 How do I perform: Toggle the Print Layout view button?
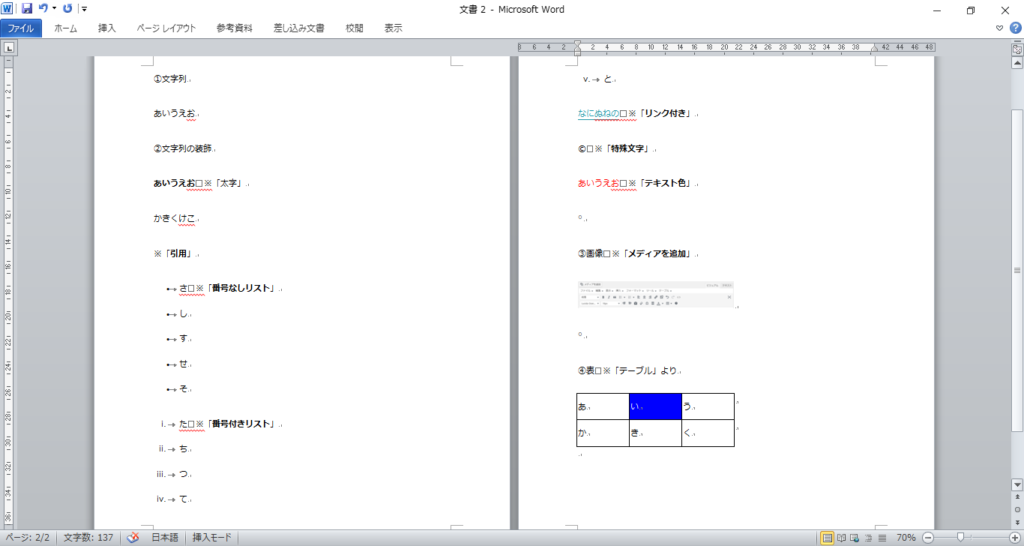828,538
